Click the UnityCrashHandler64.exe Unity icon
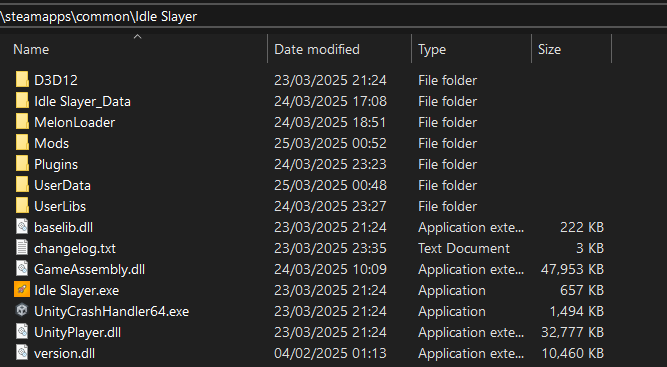The height and width of the screenshot is (367, 667). [x=22, y=311]
